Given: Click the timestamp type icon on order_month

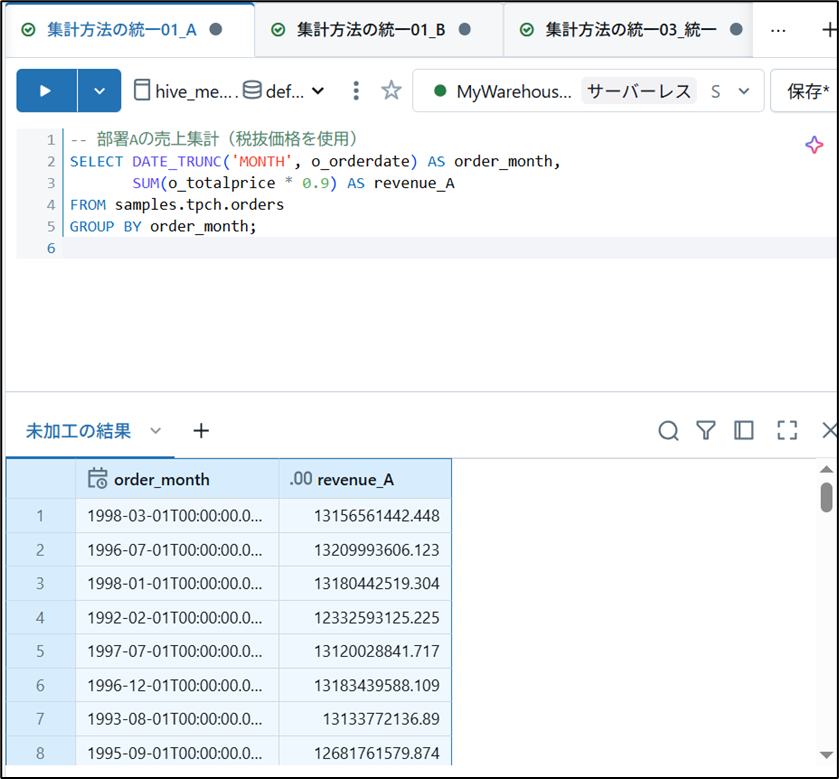Looking at the screenshot, I should click(x=97, y=478).
